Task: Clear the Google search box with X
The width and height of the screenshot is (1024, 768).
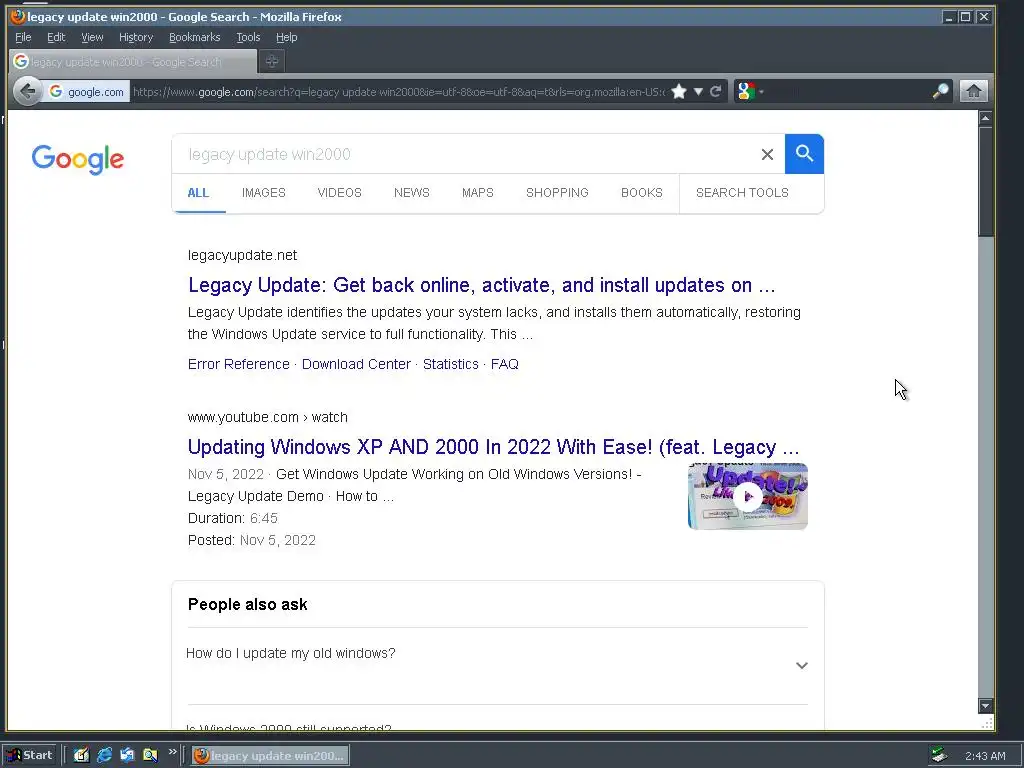Action: pos(767,154)
